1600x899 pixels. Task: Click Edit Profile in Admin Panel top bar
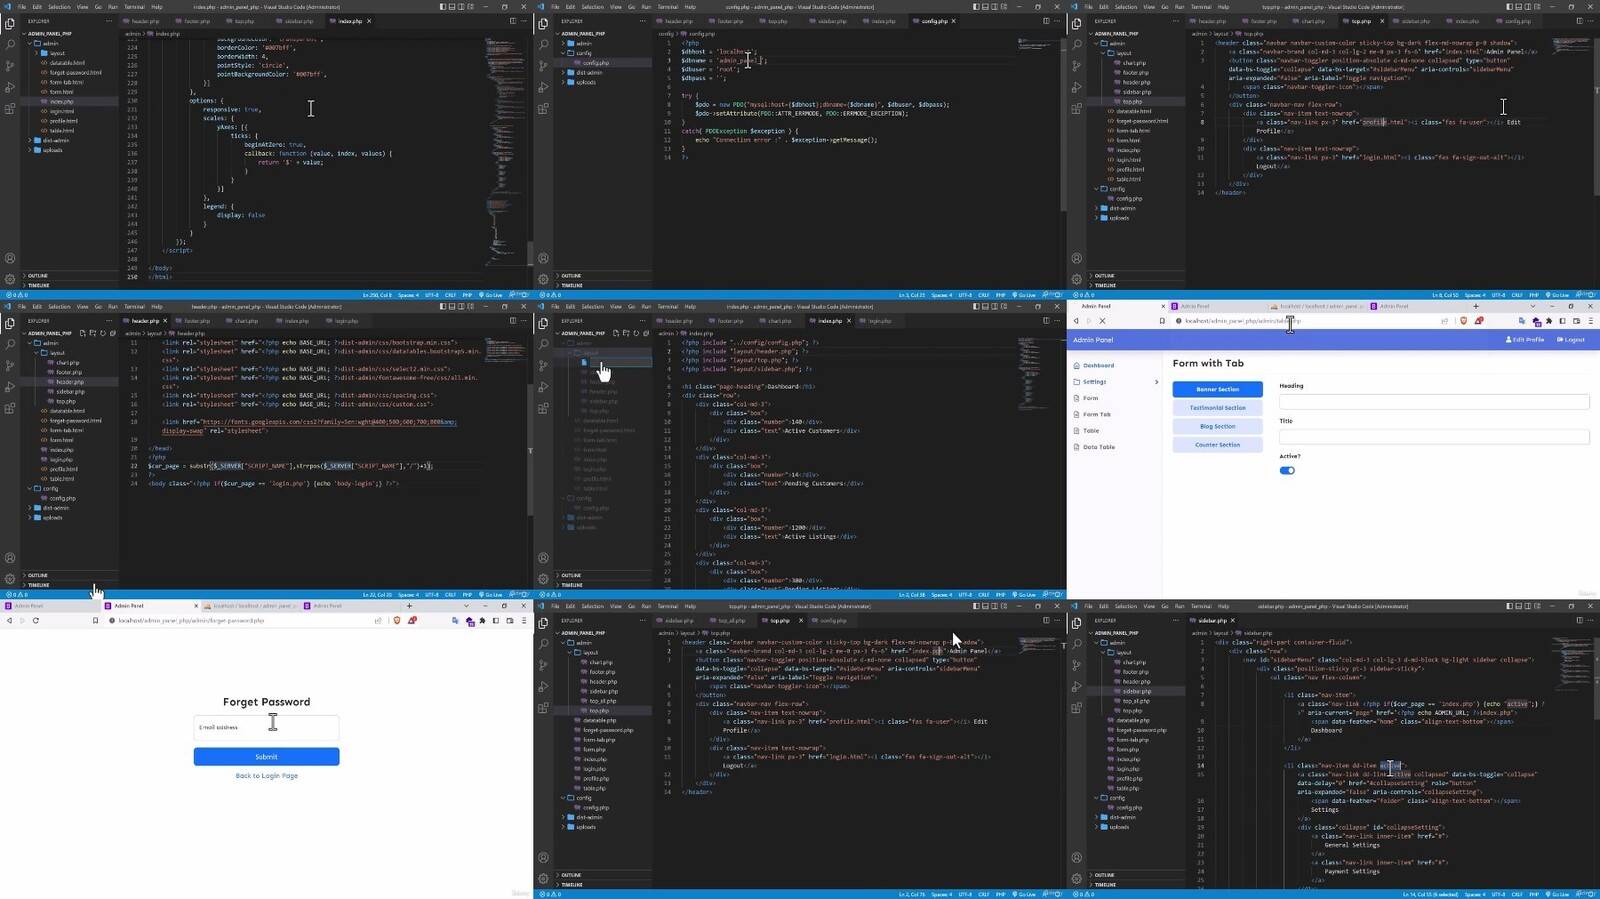click(1525, 340)
